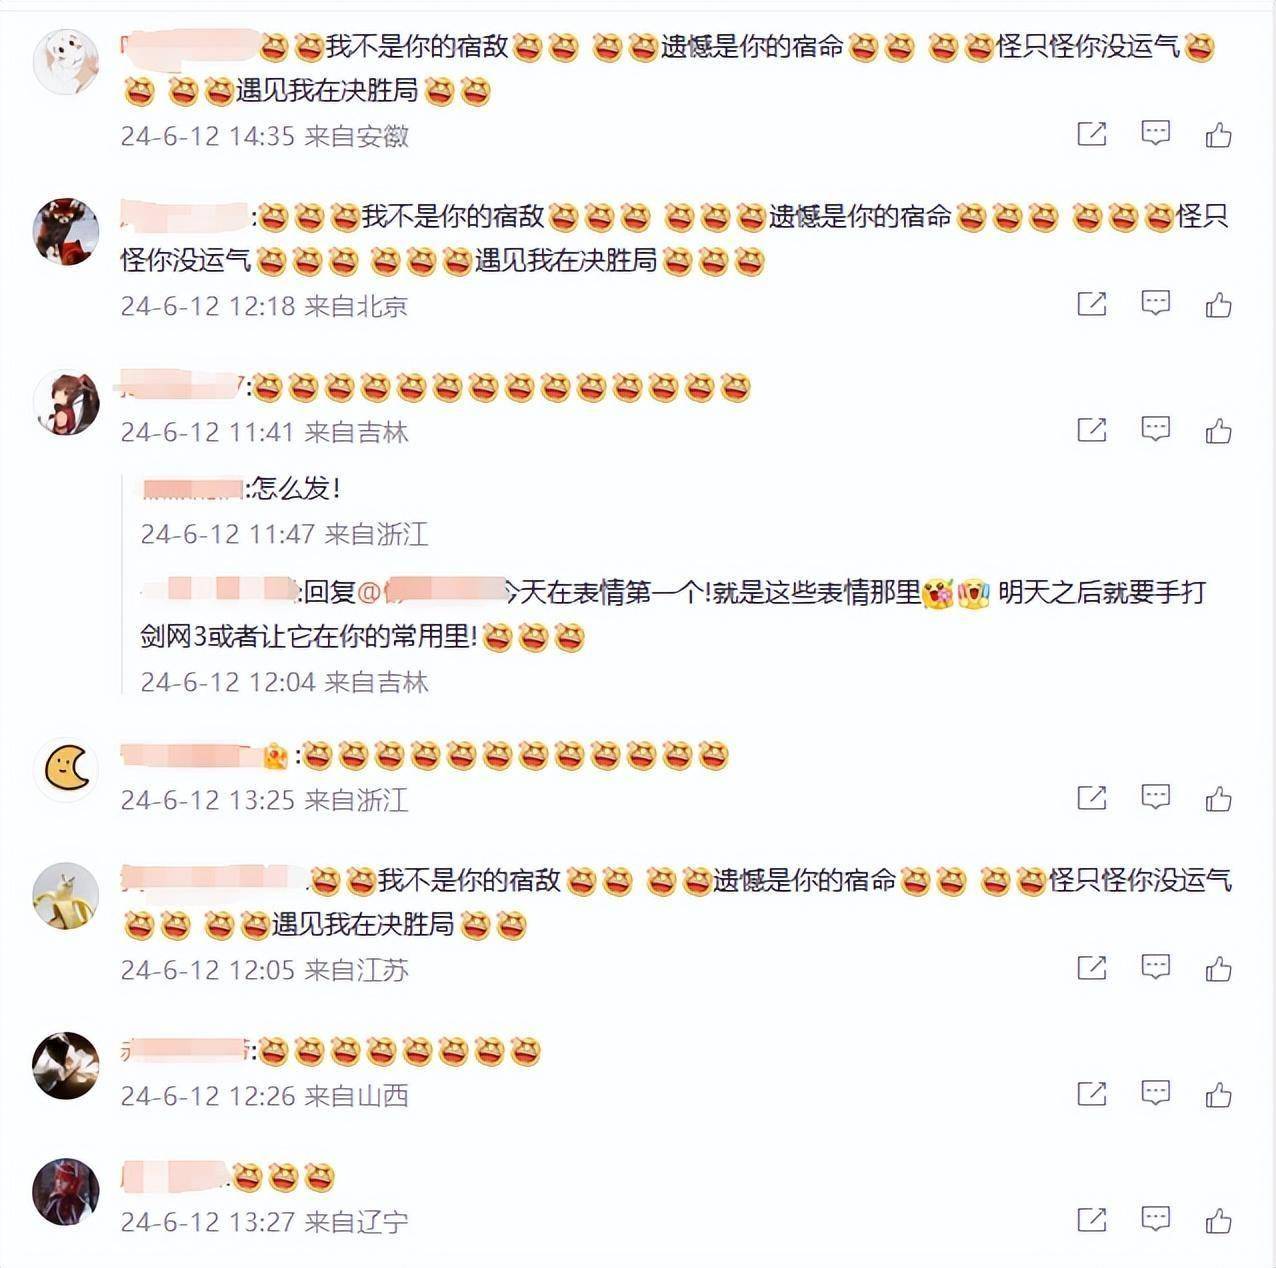Screen dimensions: 1276x1268
Task: Like the 山西 comment at 12:26
Action: tap(1218, 1095)
